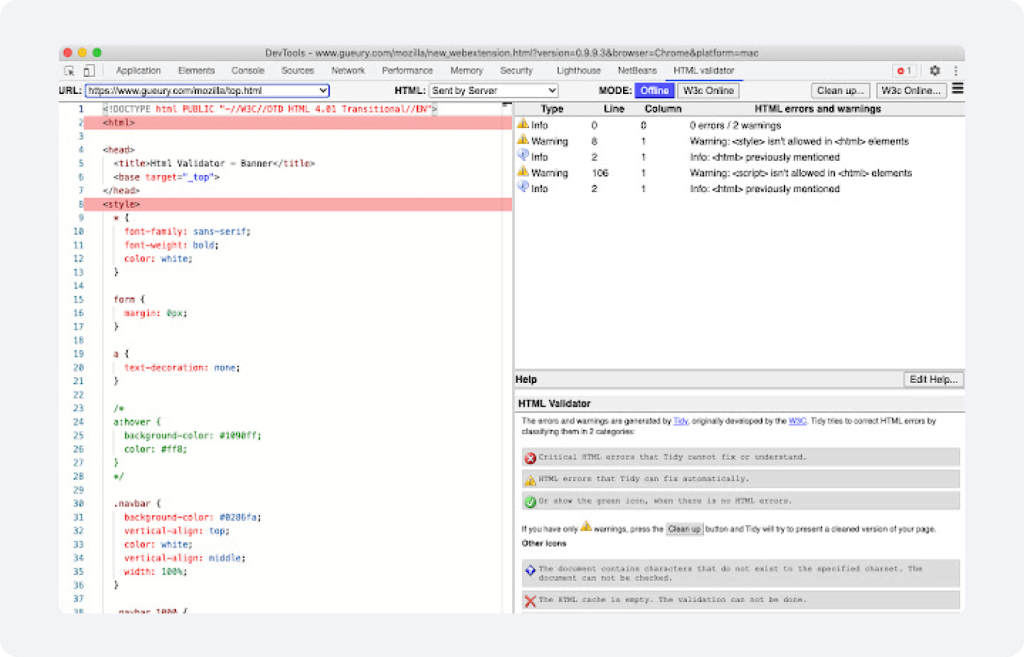Click the info icon of the first '<html> previously mentioned' row
The image size is (1024, 657).
pyautogui.click(x=522, y=155)
